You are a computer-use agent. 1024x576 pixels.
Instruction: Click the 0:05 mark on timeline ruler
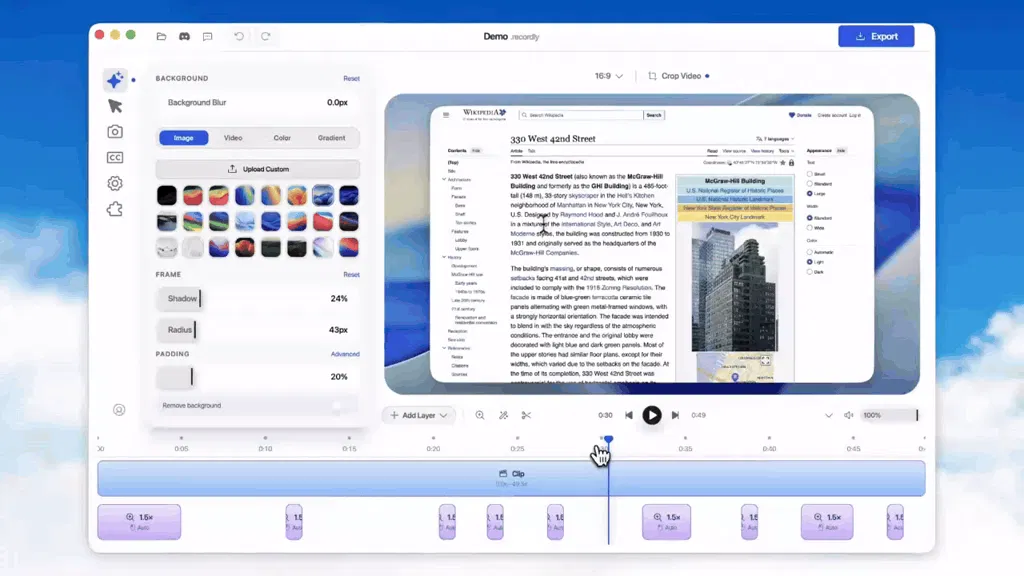tap(182, 449)
